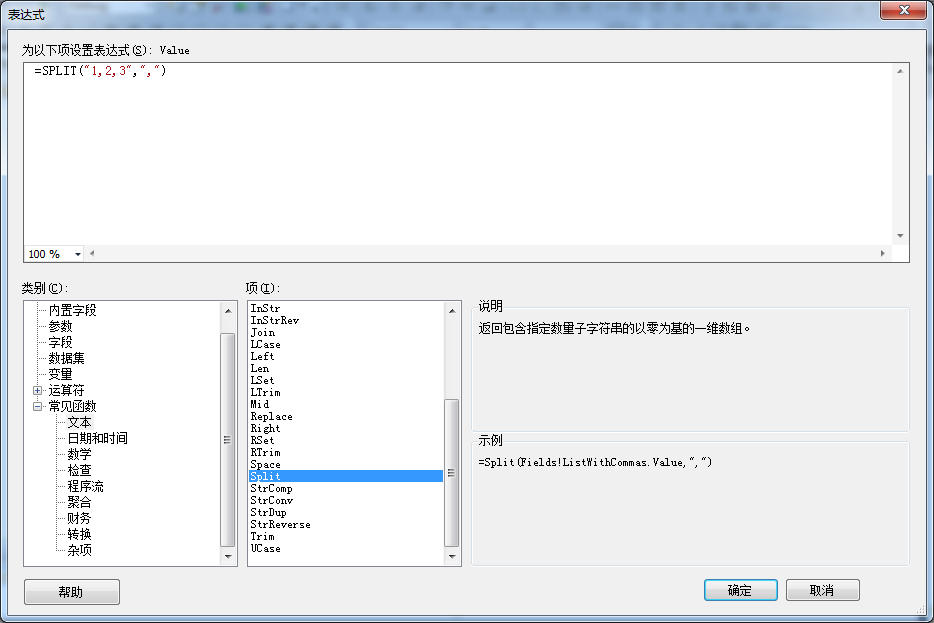Viewport: 934px width, 623px height.
Task: Click category tree scroll up arrow
Action: pos(228,311)
